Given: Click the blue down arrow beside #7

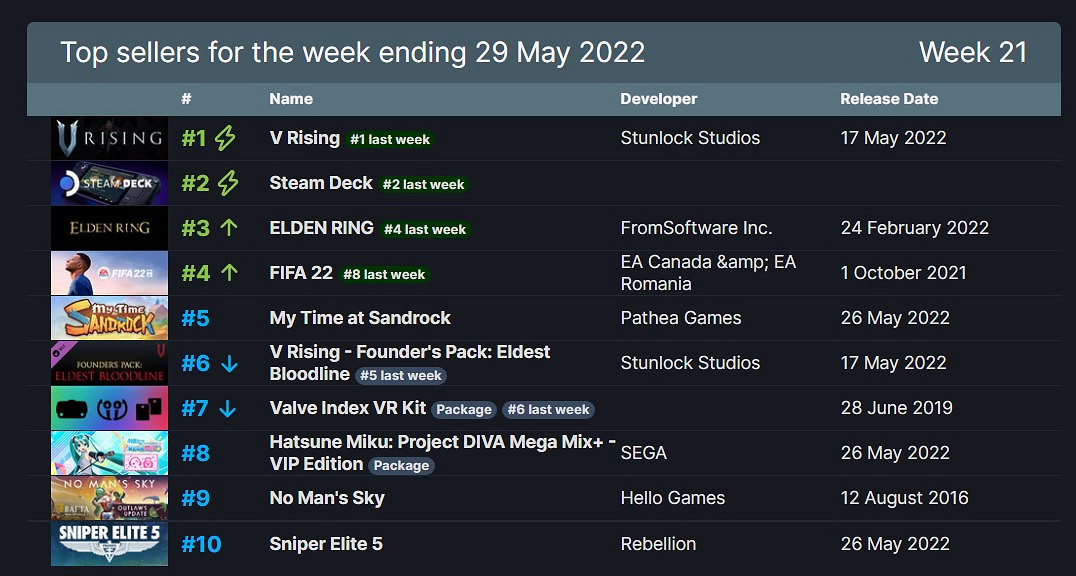Looking at the screenshot, I should pyautogui.click(x=227, y=408).
